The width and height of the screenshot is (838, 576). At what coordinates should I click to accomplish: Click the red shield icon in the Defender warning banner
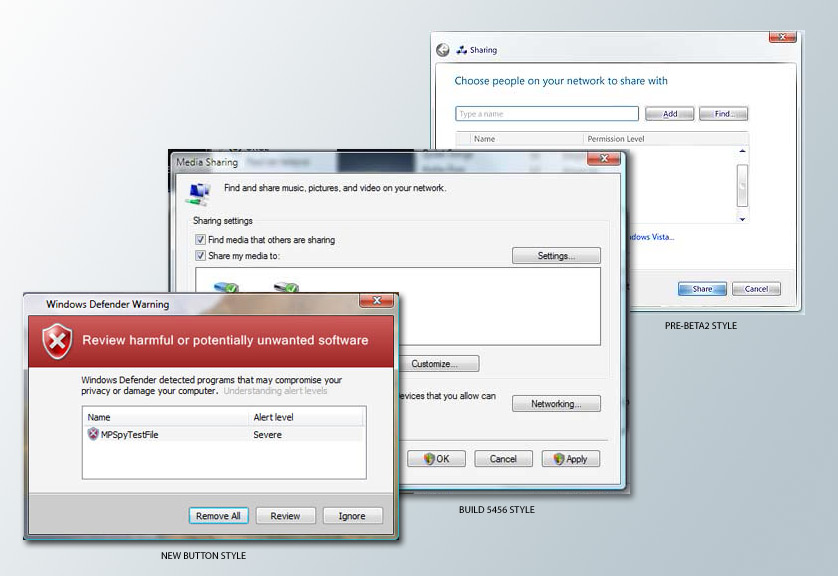tap(55, 342)
